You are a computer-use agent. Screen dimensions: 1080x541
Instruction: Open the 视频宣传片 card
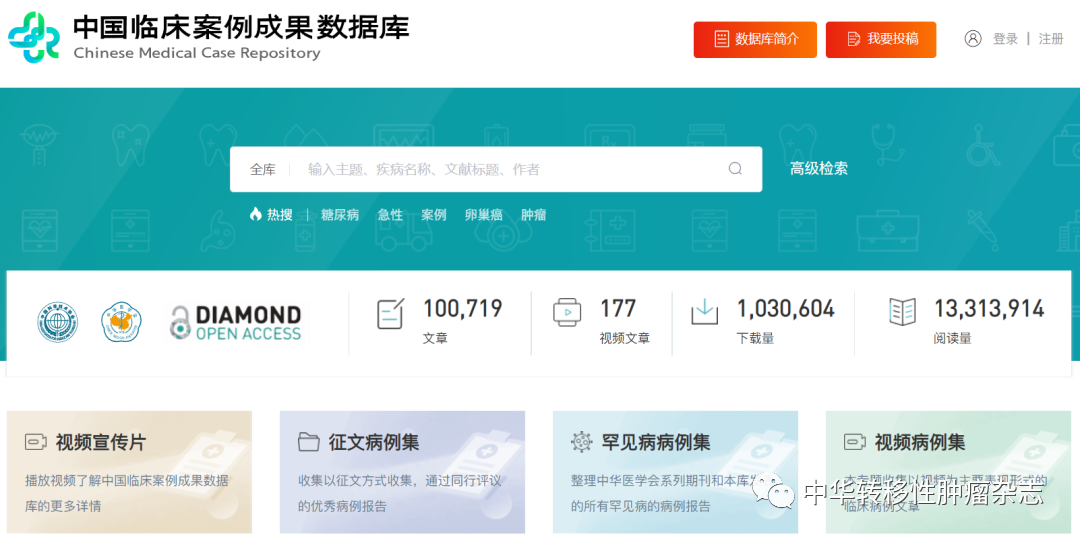(129, 472)
